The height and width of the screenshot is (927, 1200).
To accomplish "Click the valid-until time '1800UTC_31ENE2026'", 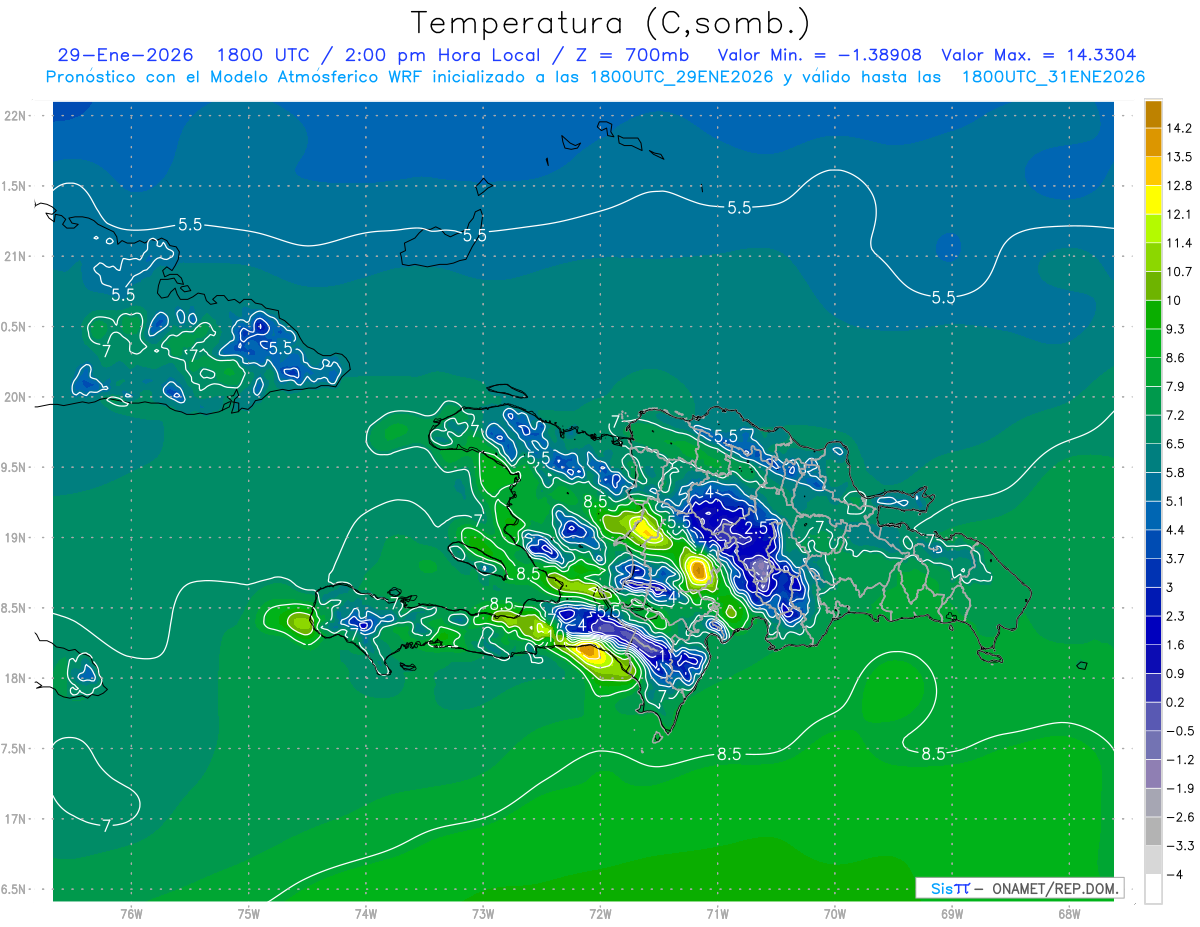I will tap(1053, 77).
